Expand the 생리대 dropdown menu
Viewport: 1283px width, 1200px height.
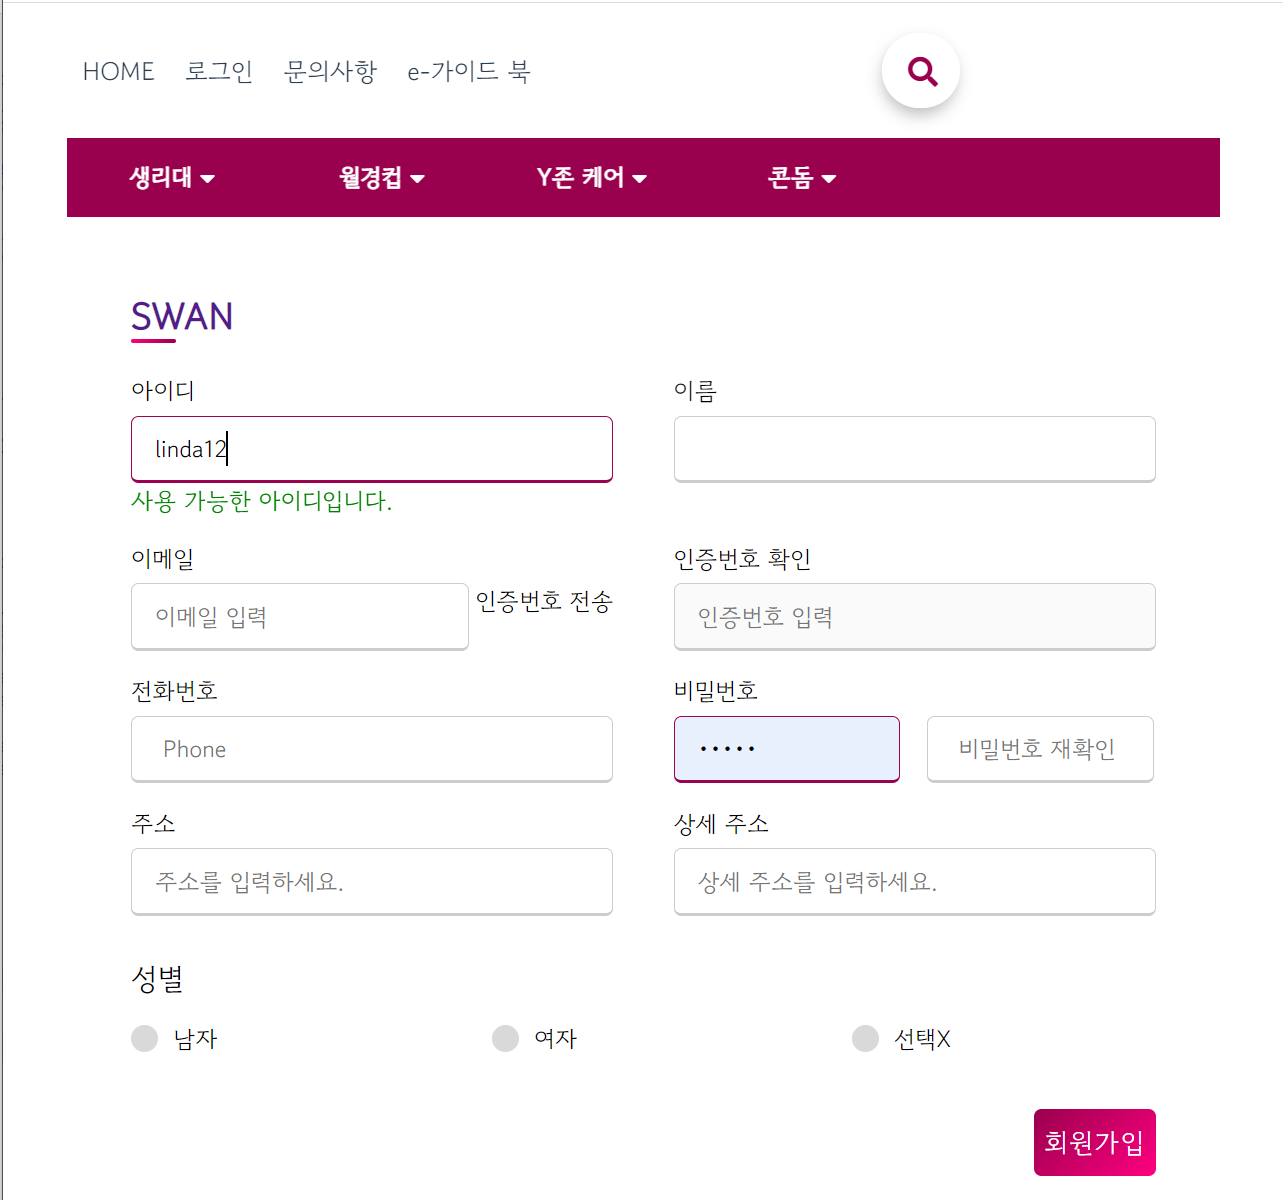coord(172,178)
